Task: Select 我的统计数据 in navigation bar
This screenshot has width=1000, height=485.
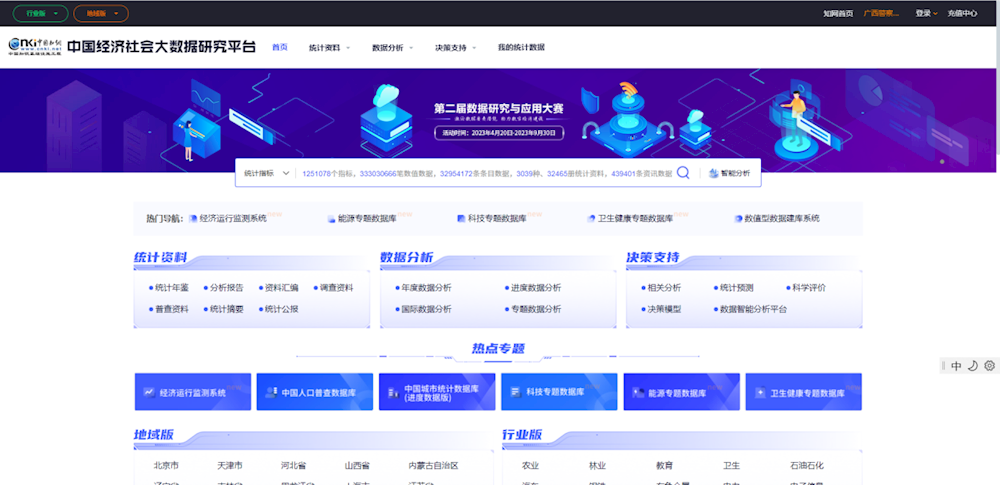Action: click(521, 47)
